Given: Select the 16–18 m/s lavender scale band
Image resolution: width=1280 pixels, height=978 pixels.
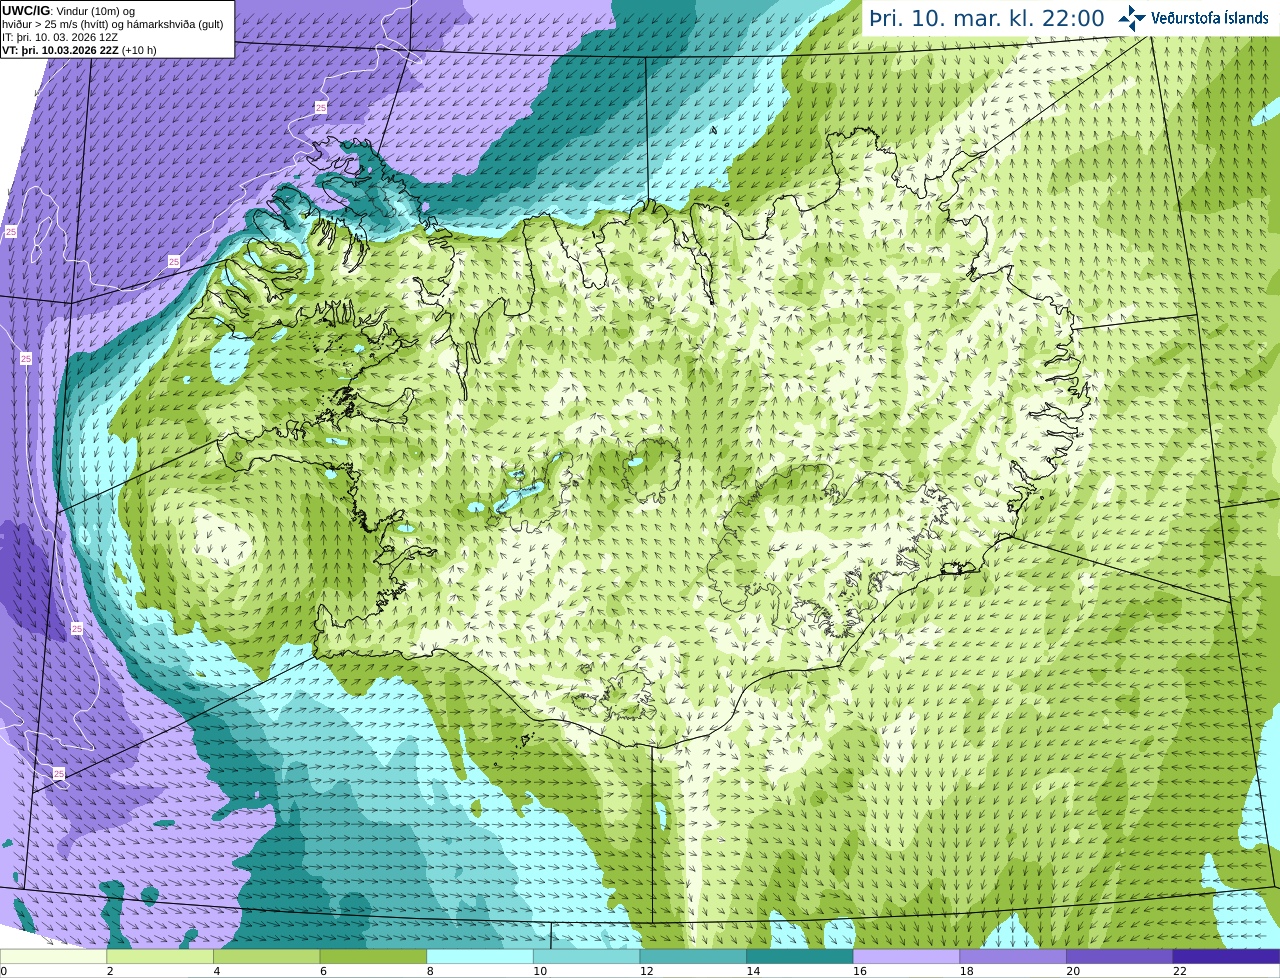Looking at the screenshot, I should click(x=906, y=957).
